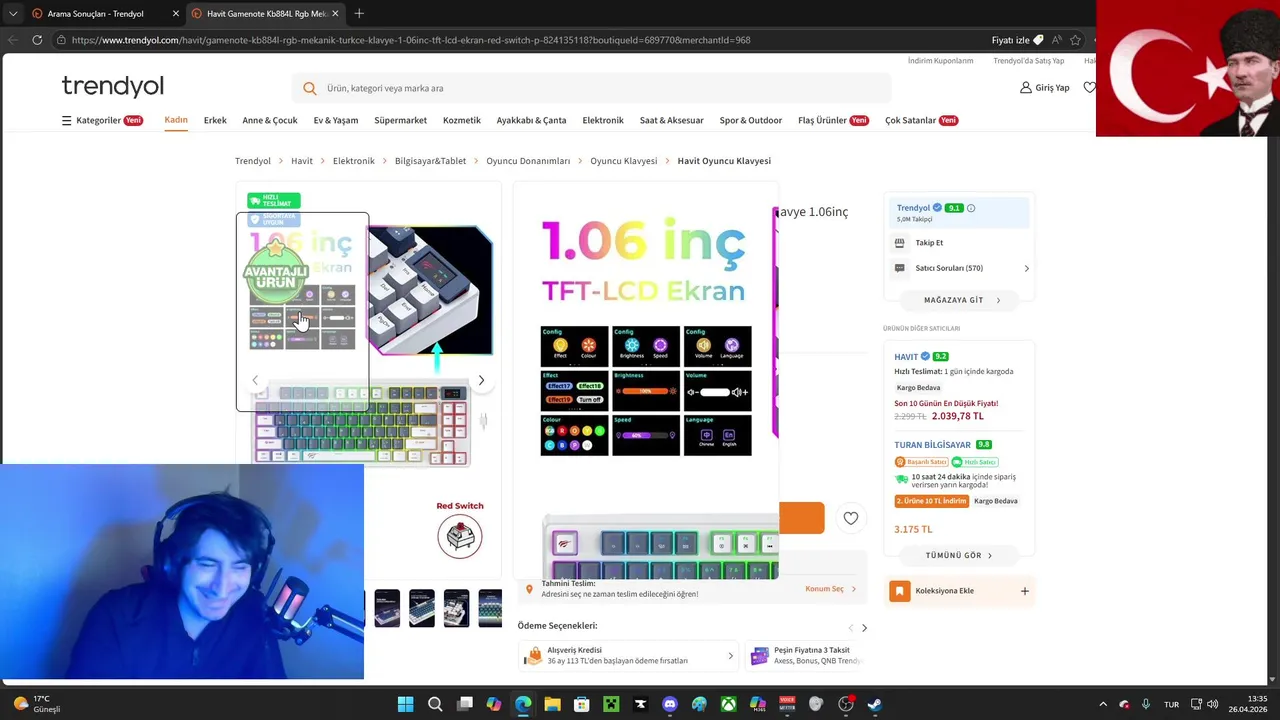Open the Spor & Outdoor category menu
Screen dimensions: 1280x720
click(x=751, y=120)
